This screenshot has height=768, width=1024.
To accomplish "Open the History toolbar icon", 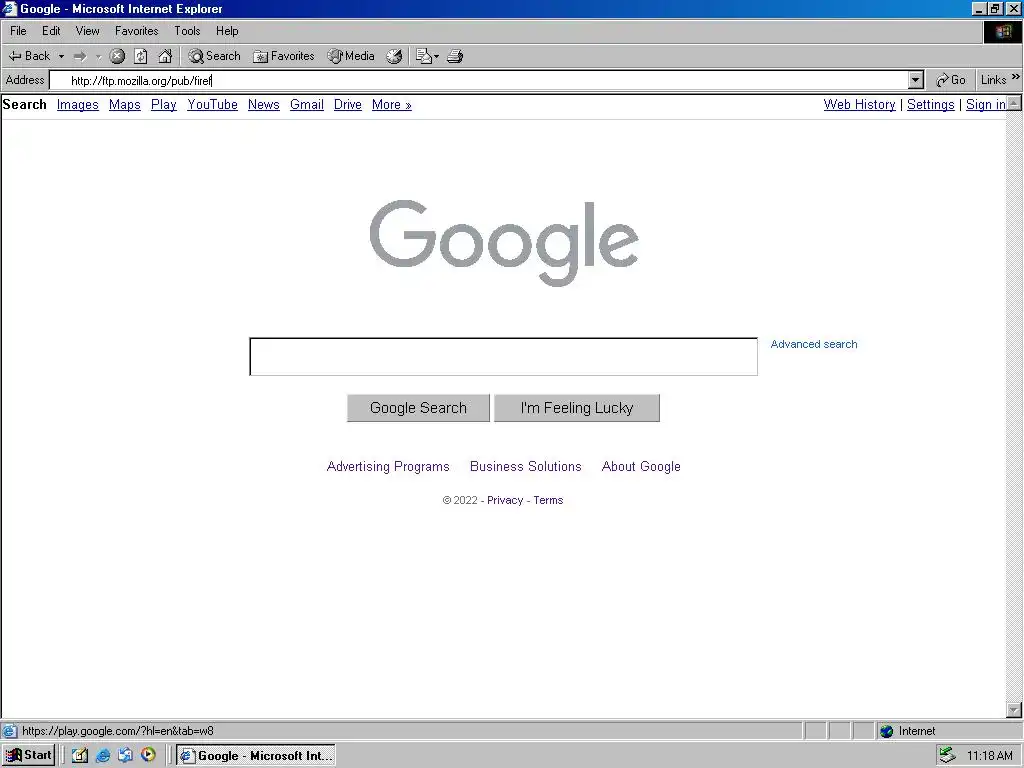I will 394,56.
